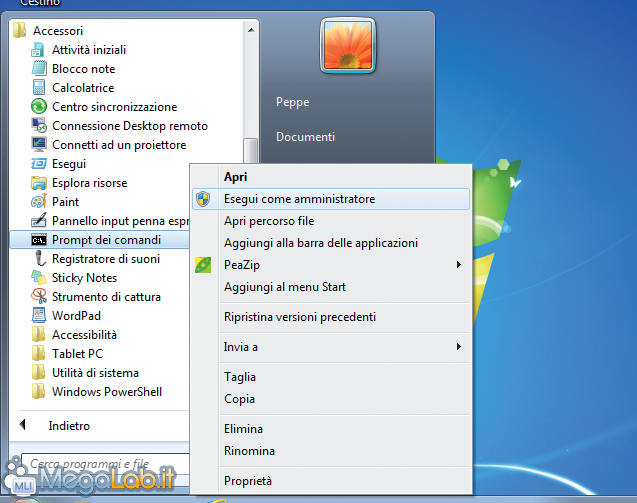Viewport: 637px width, 503px height.
Task: Click the Esplora risorse label
Action: pos(89,183)
